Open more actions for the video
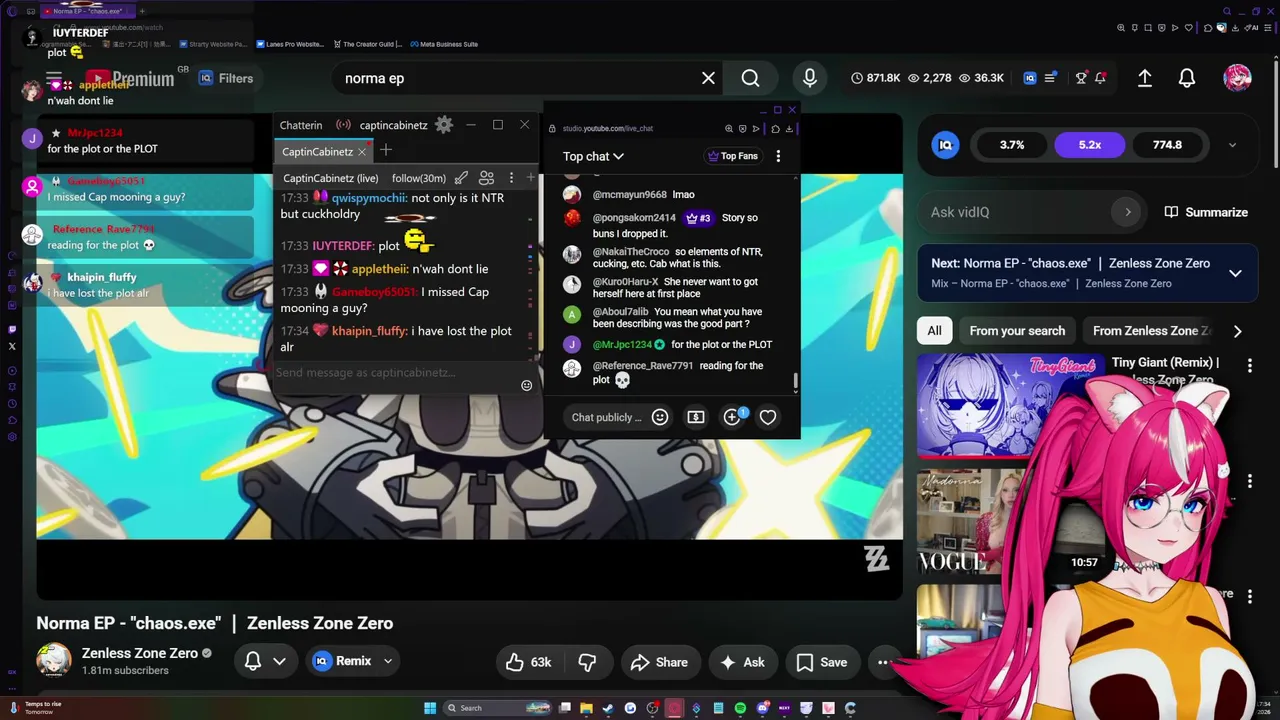This screenshot has width=1280, height=720. (883, 662)
